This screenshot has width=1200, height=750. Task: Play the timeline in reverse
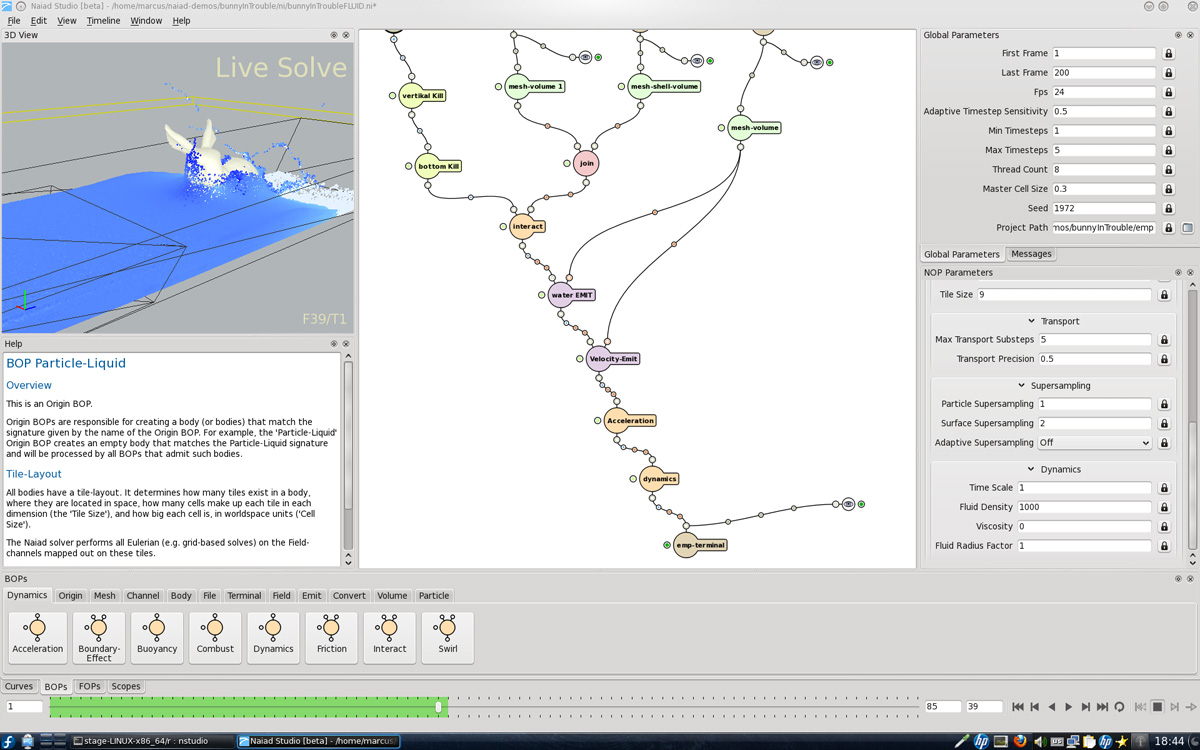pos(1052,707)
